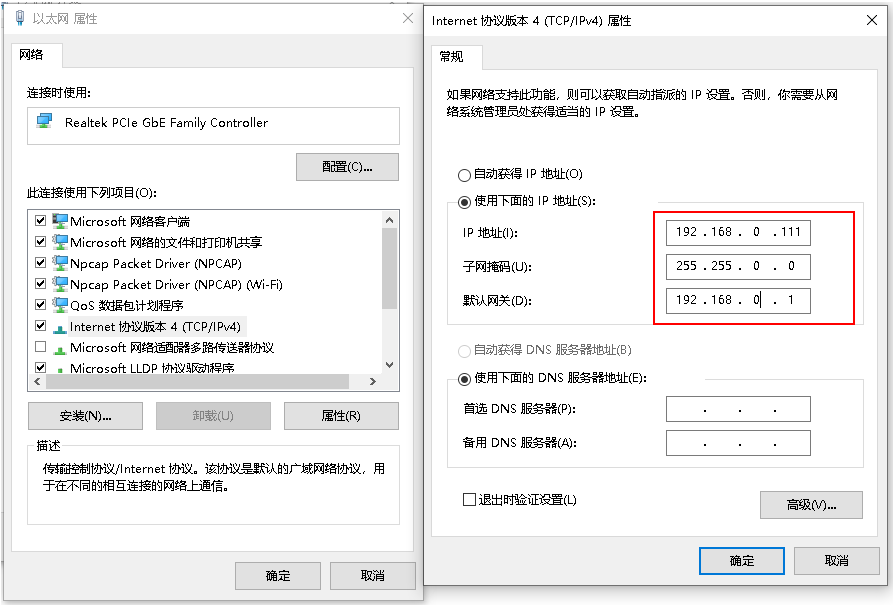Click the 首选 DNS 服务器 input field

pyautogui.click(x=737, y=410)
